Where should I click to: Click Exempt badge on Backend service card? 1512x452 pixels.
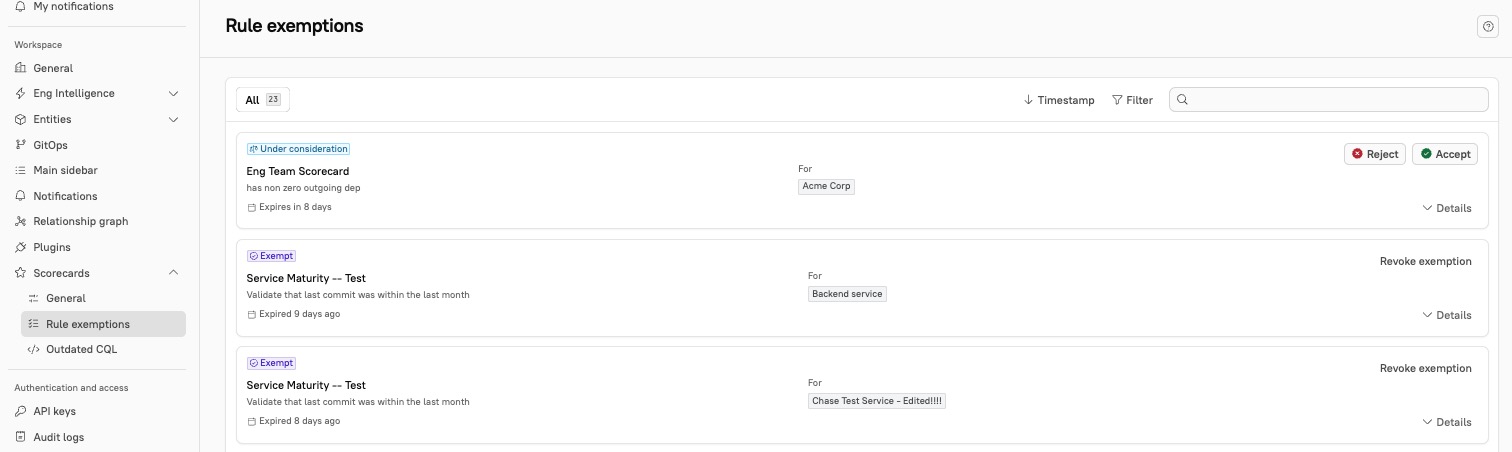coord(271,256)
